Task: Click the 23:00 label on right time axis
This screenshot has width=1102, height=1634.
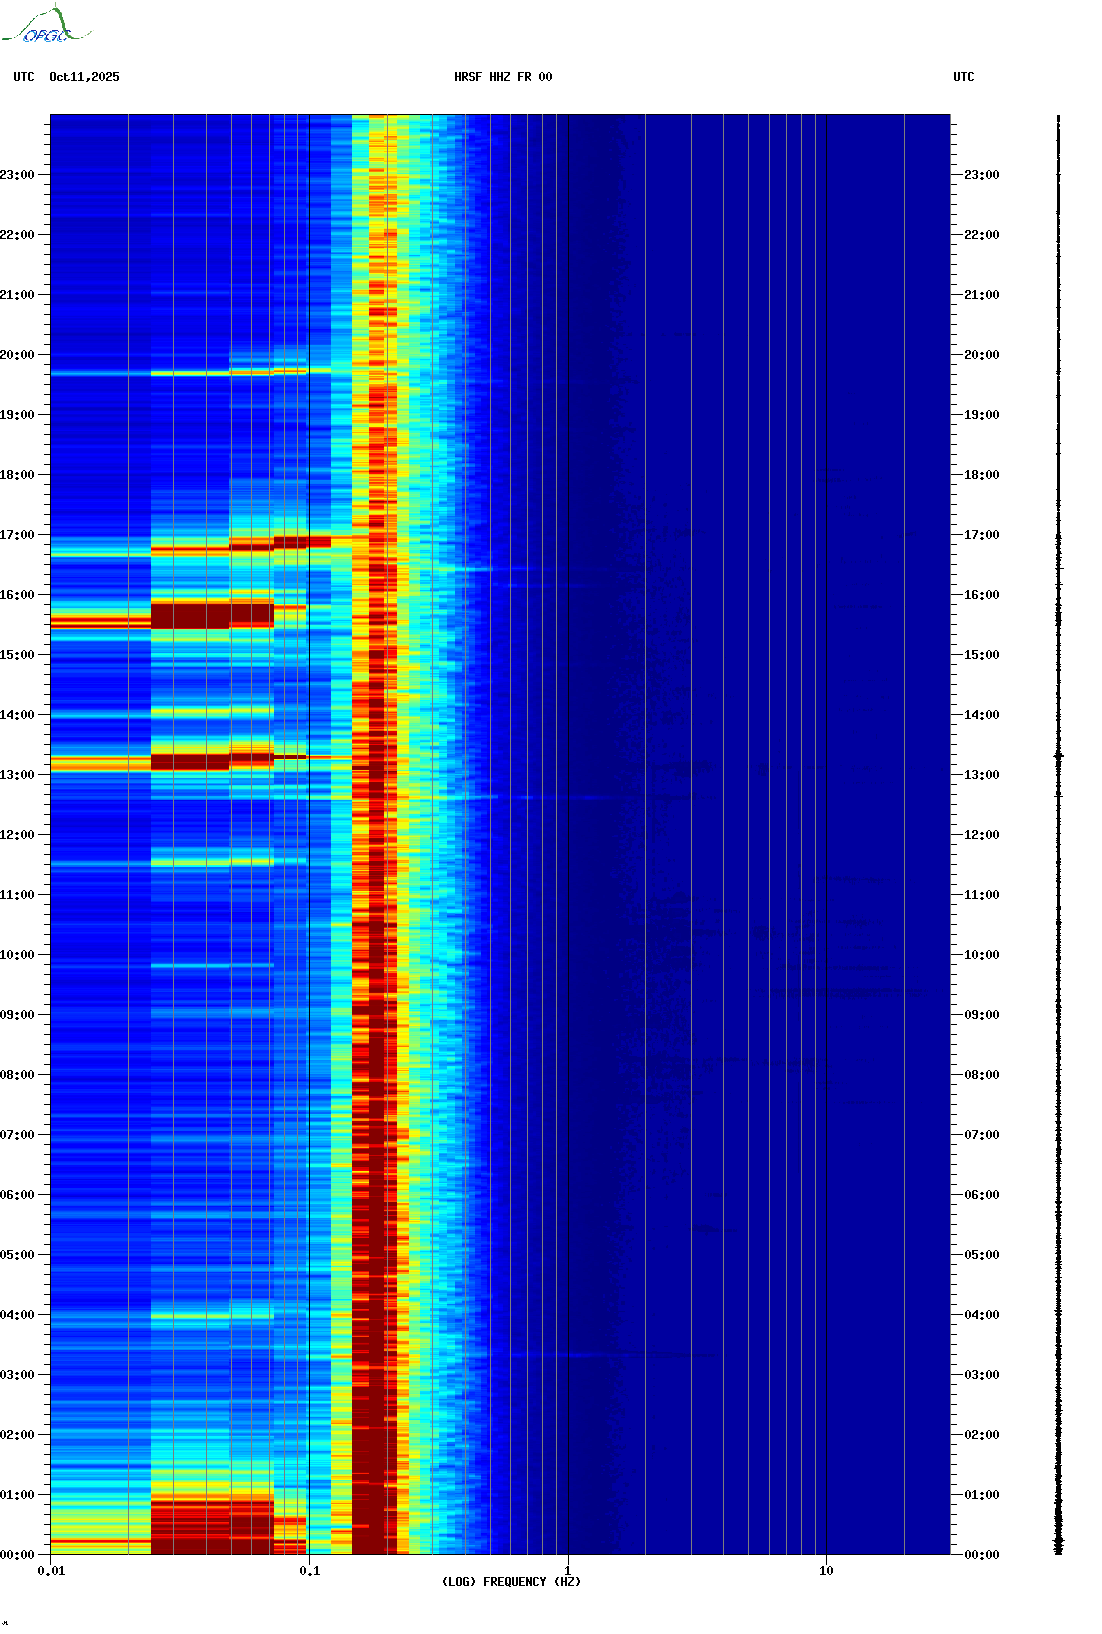Action: (x=982, y=175)
